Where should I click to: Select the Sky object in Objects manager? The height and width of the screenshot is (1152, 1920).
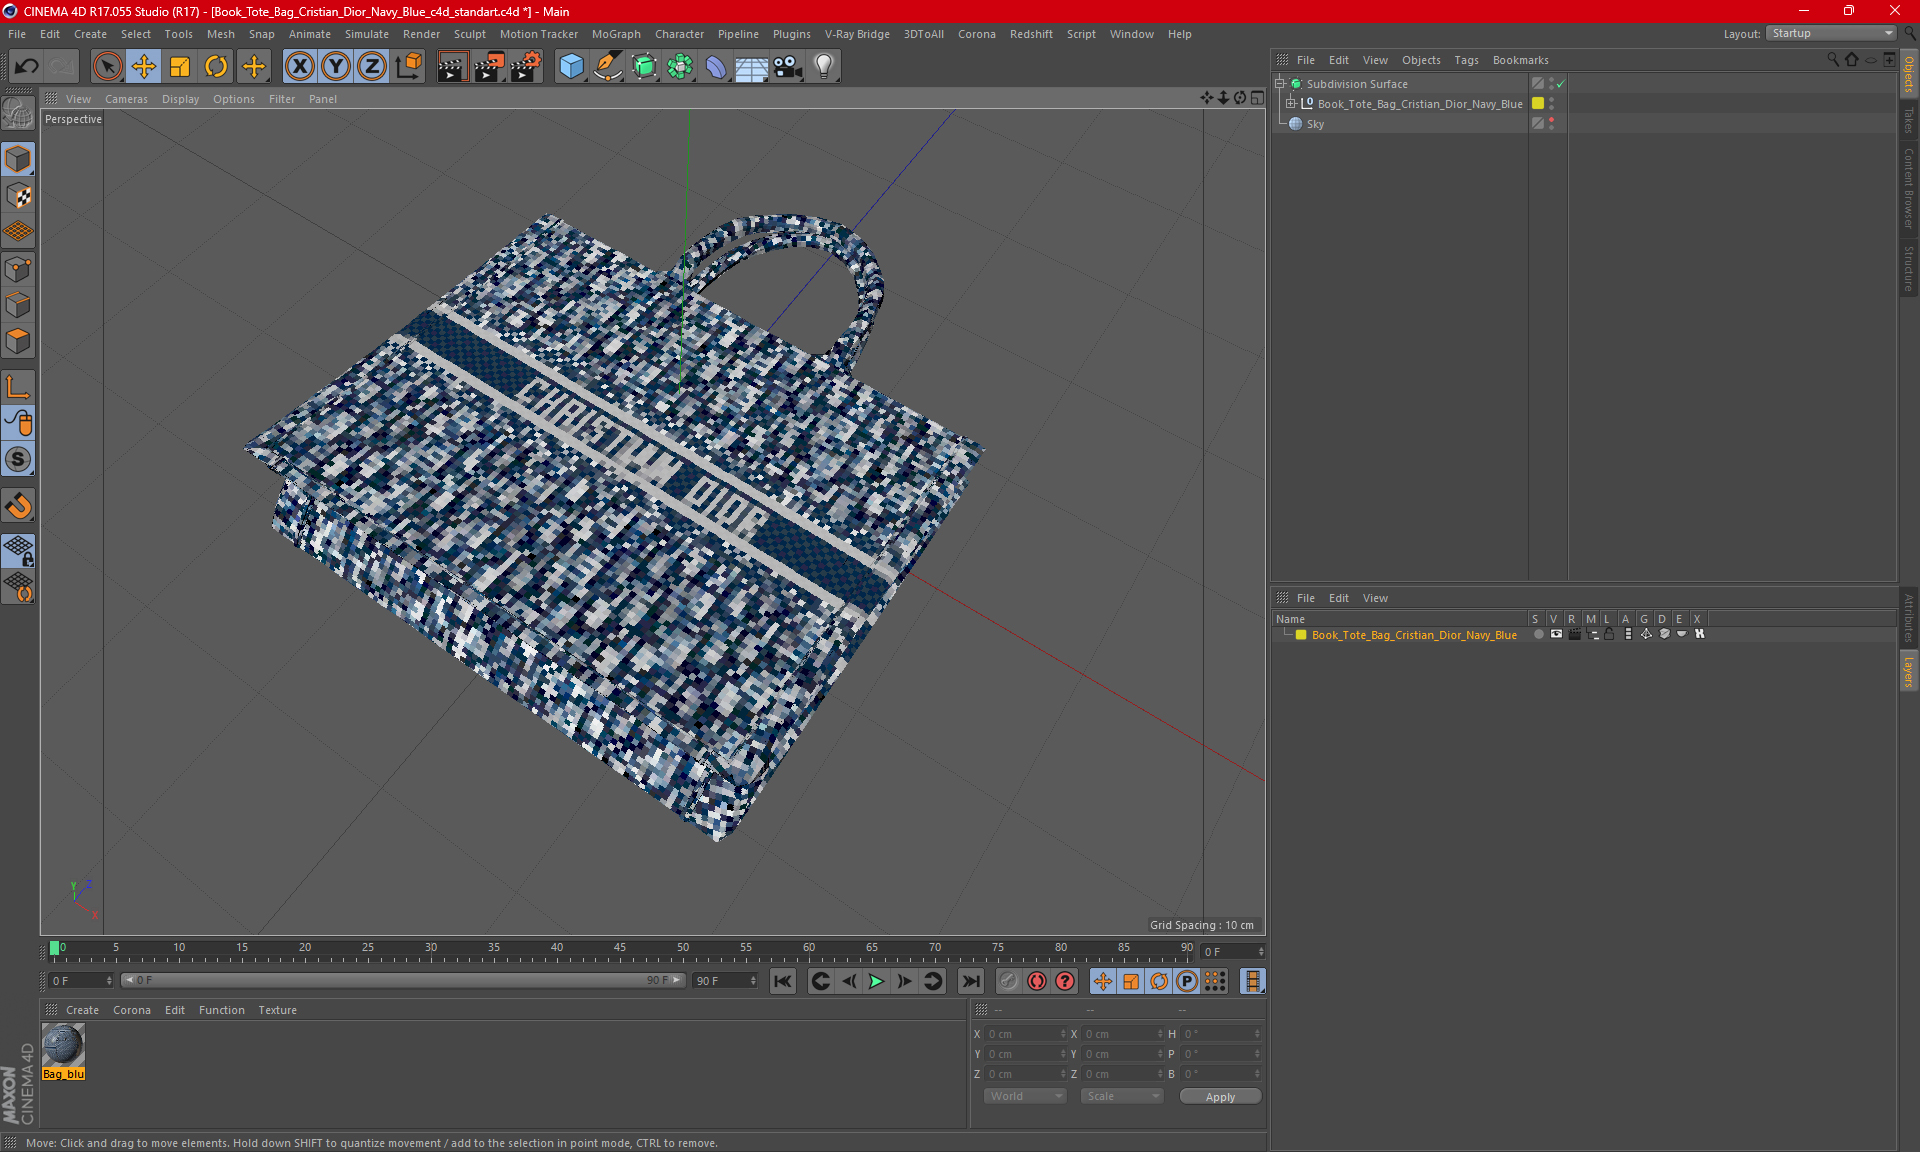1315,124
